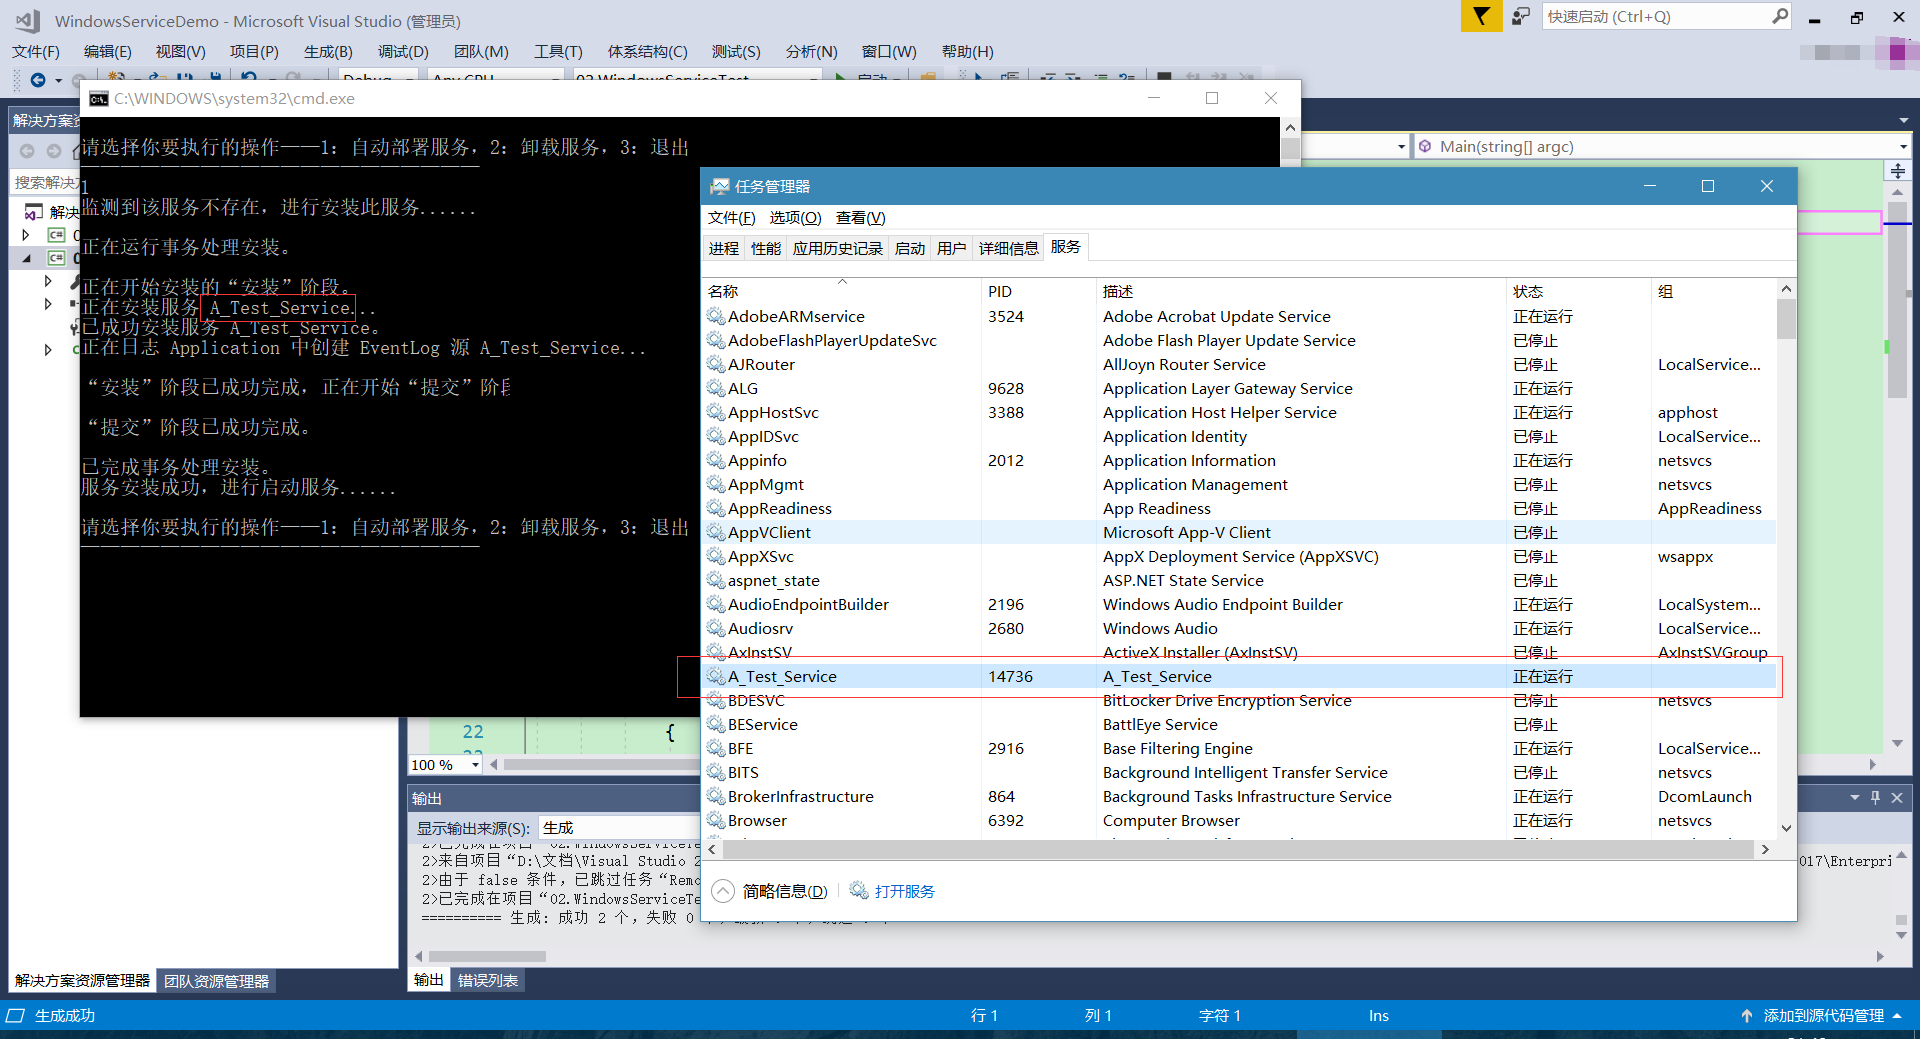
Task: Click the 生成 output source combo box
Action: click(620, 827)
